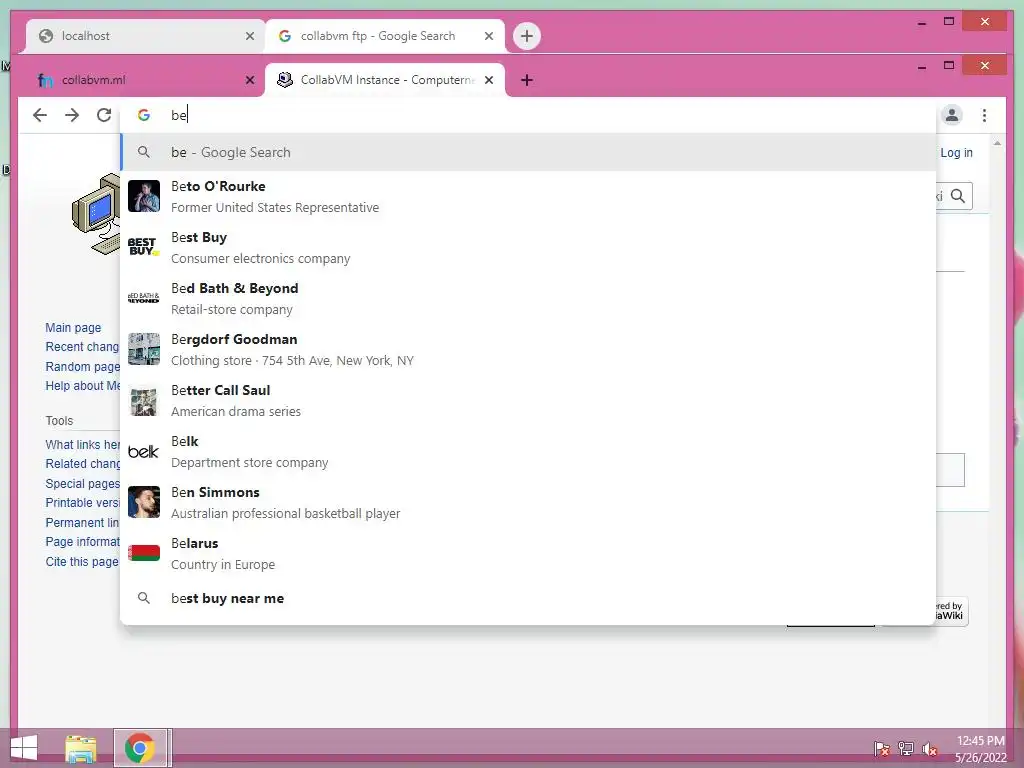Click the Belk logo icon

pyautogui.click(x=144, y=451)
